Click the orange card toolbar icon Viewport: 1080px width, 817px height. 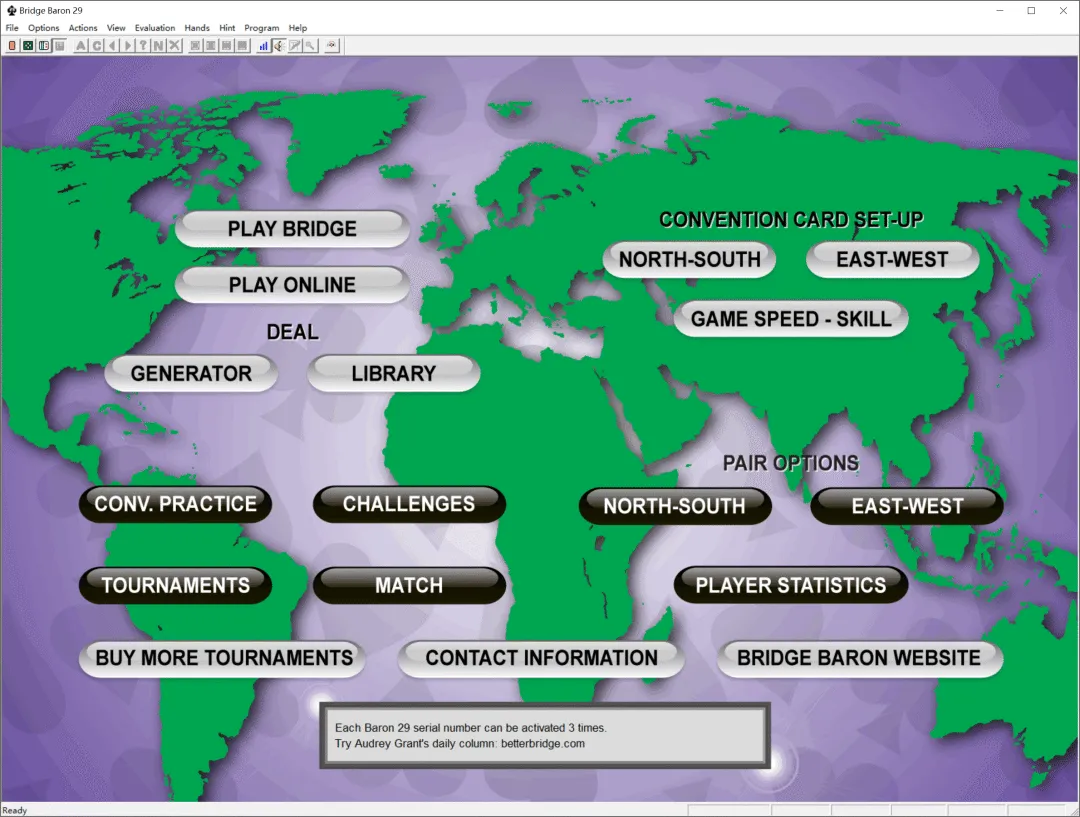tap(12, 45)
